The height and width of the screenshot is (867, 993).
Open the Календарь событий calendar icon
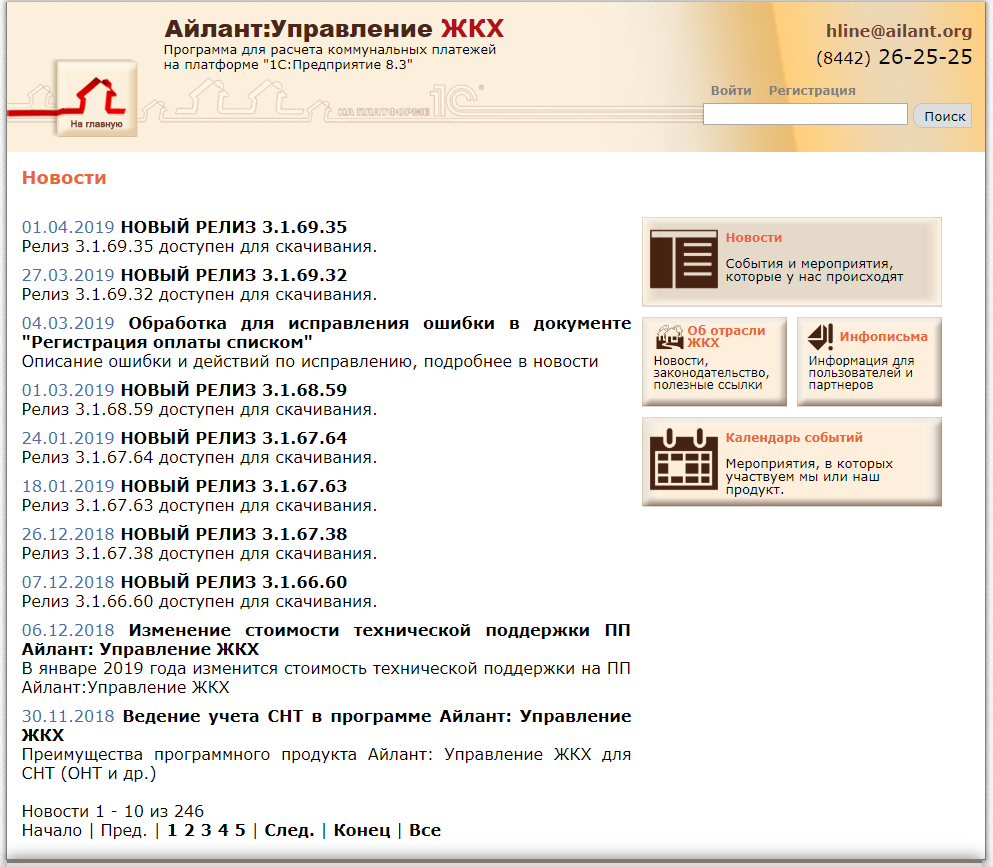(683, 459)
